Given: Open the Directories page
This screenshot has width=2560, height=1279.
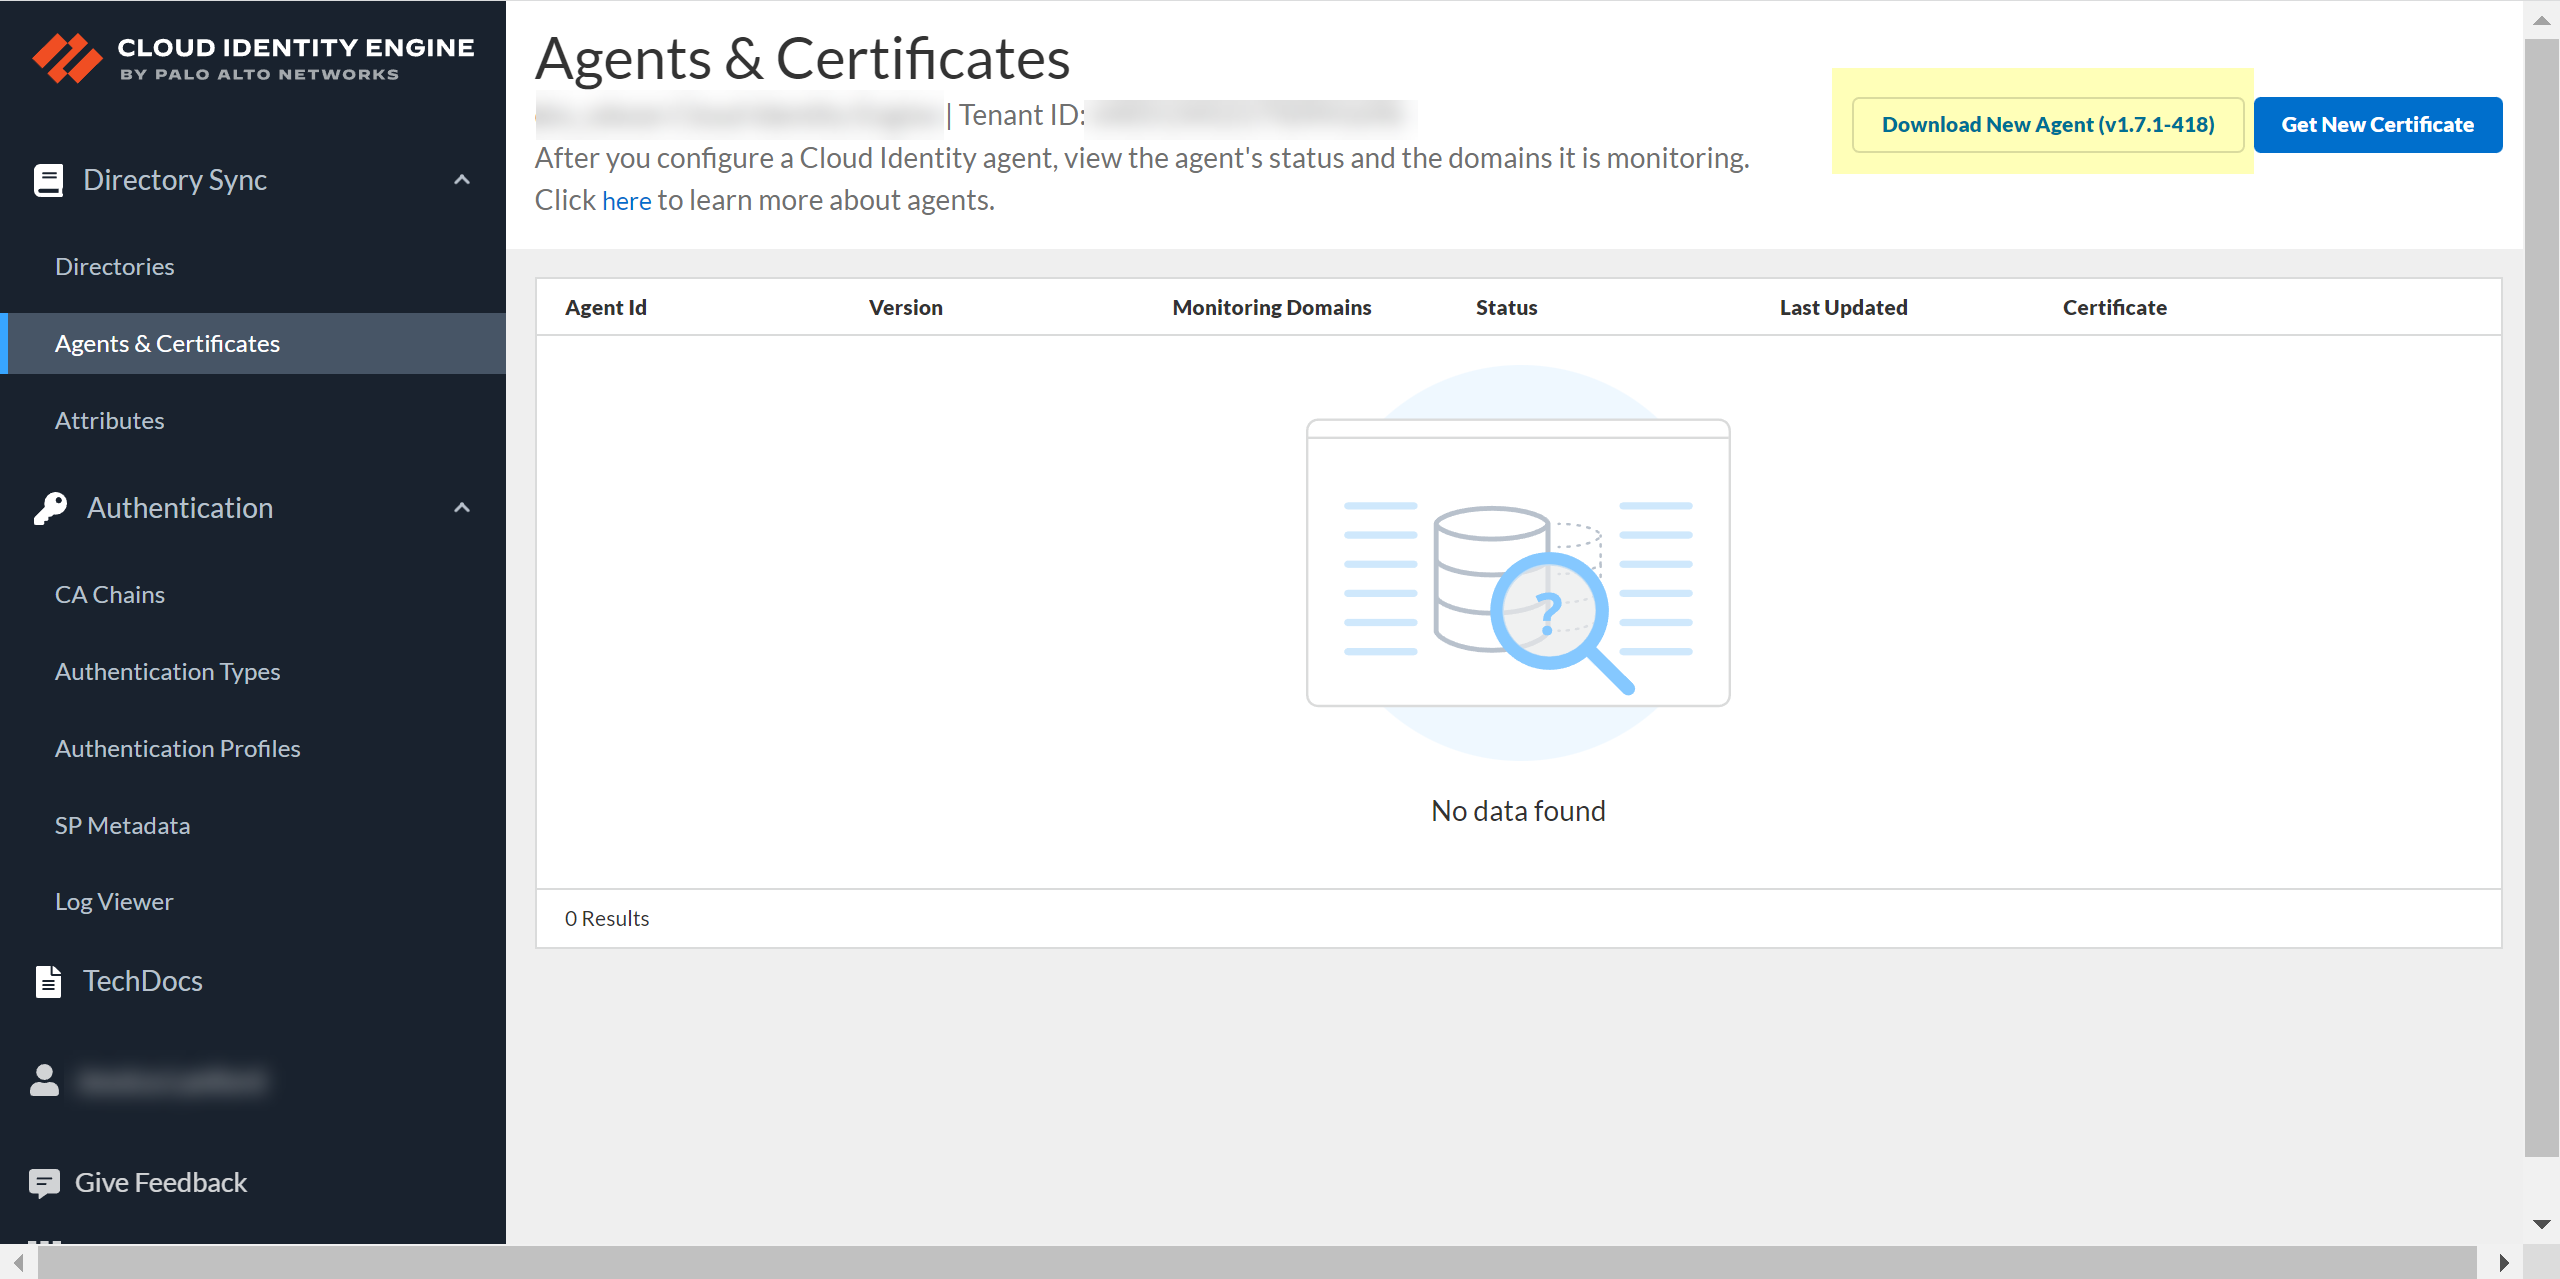Looking at the screenshot, I should [114, 267].
